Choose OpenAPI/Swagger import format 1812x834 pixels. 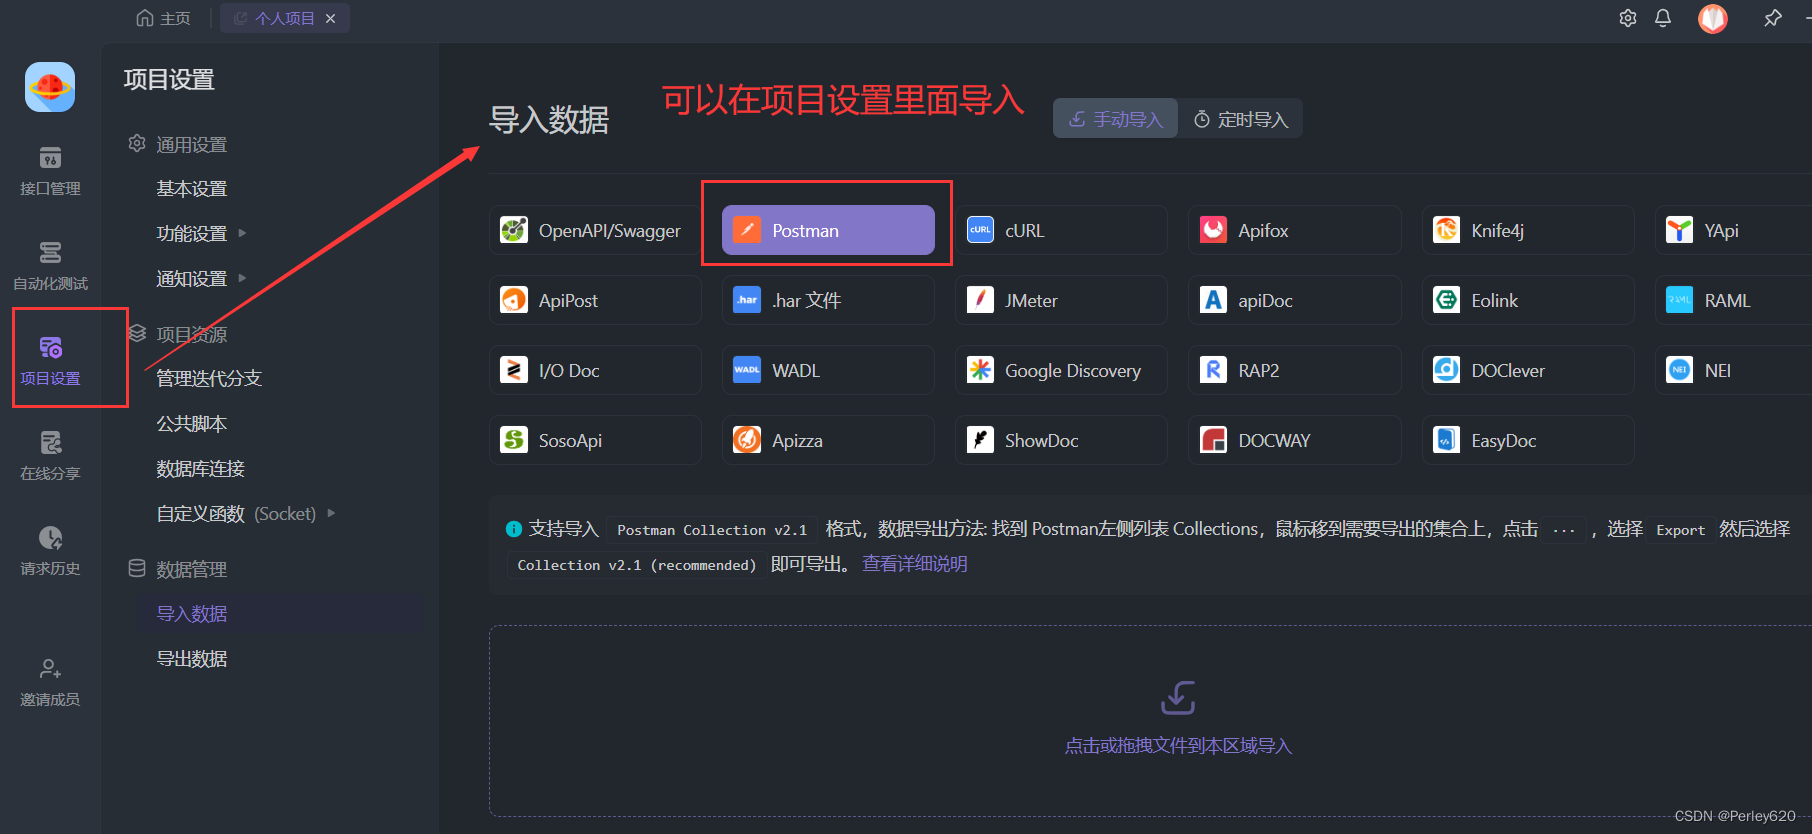[595, 230]
